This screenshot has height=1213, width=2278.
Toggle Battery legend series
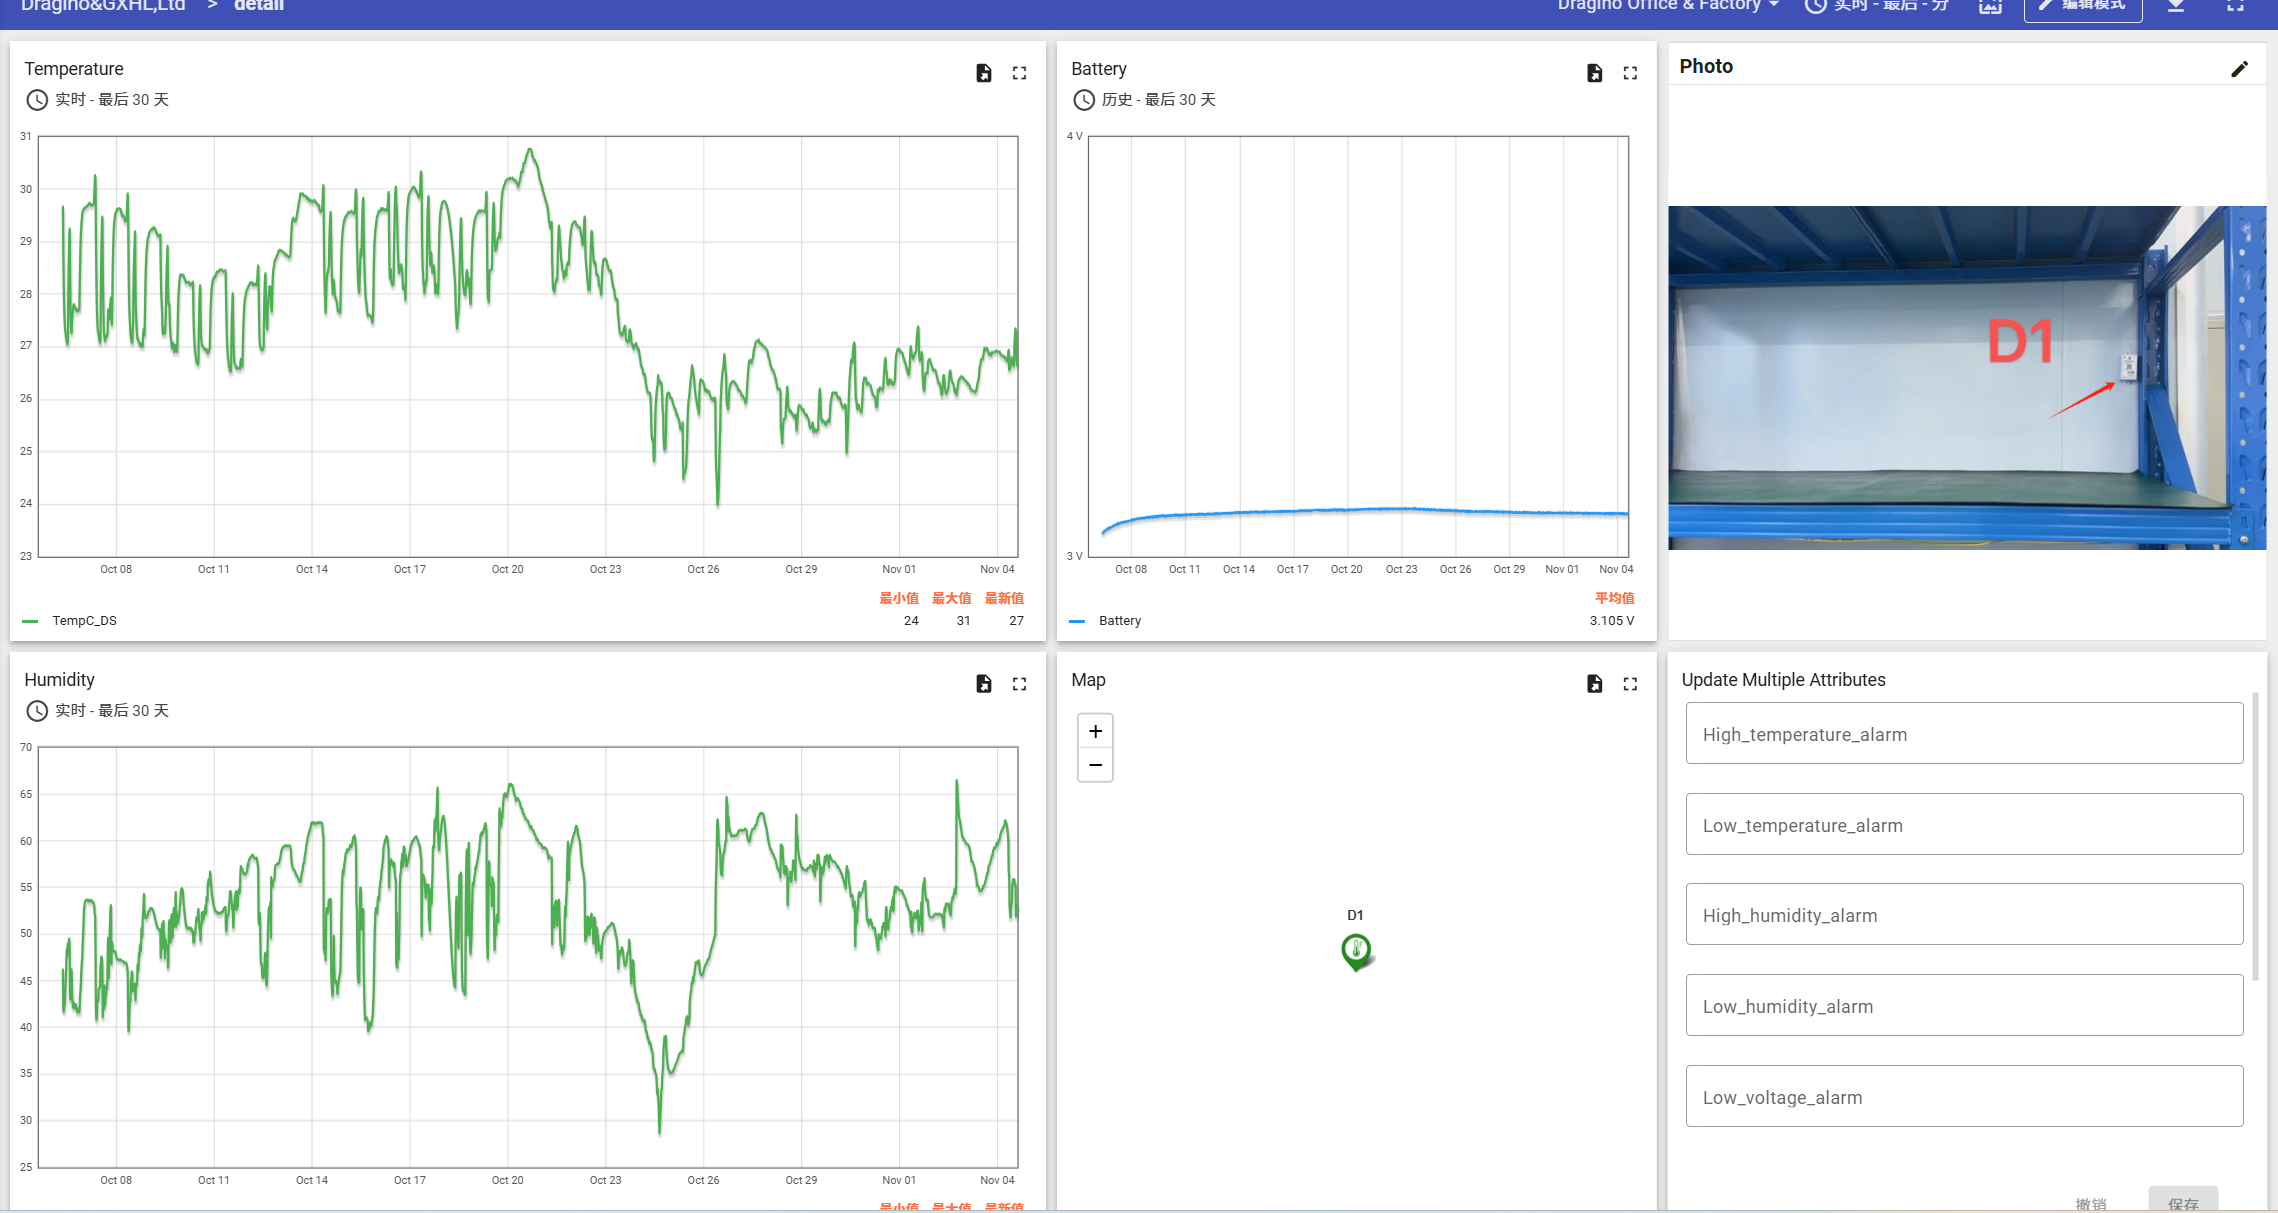(1119, 621)
